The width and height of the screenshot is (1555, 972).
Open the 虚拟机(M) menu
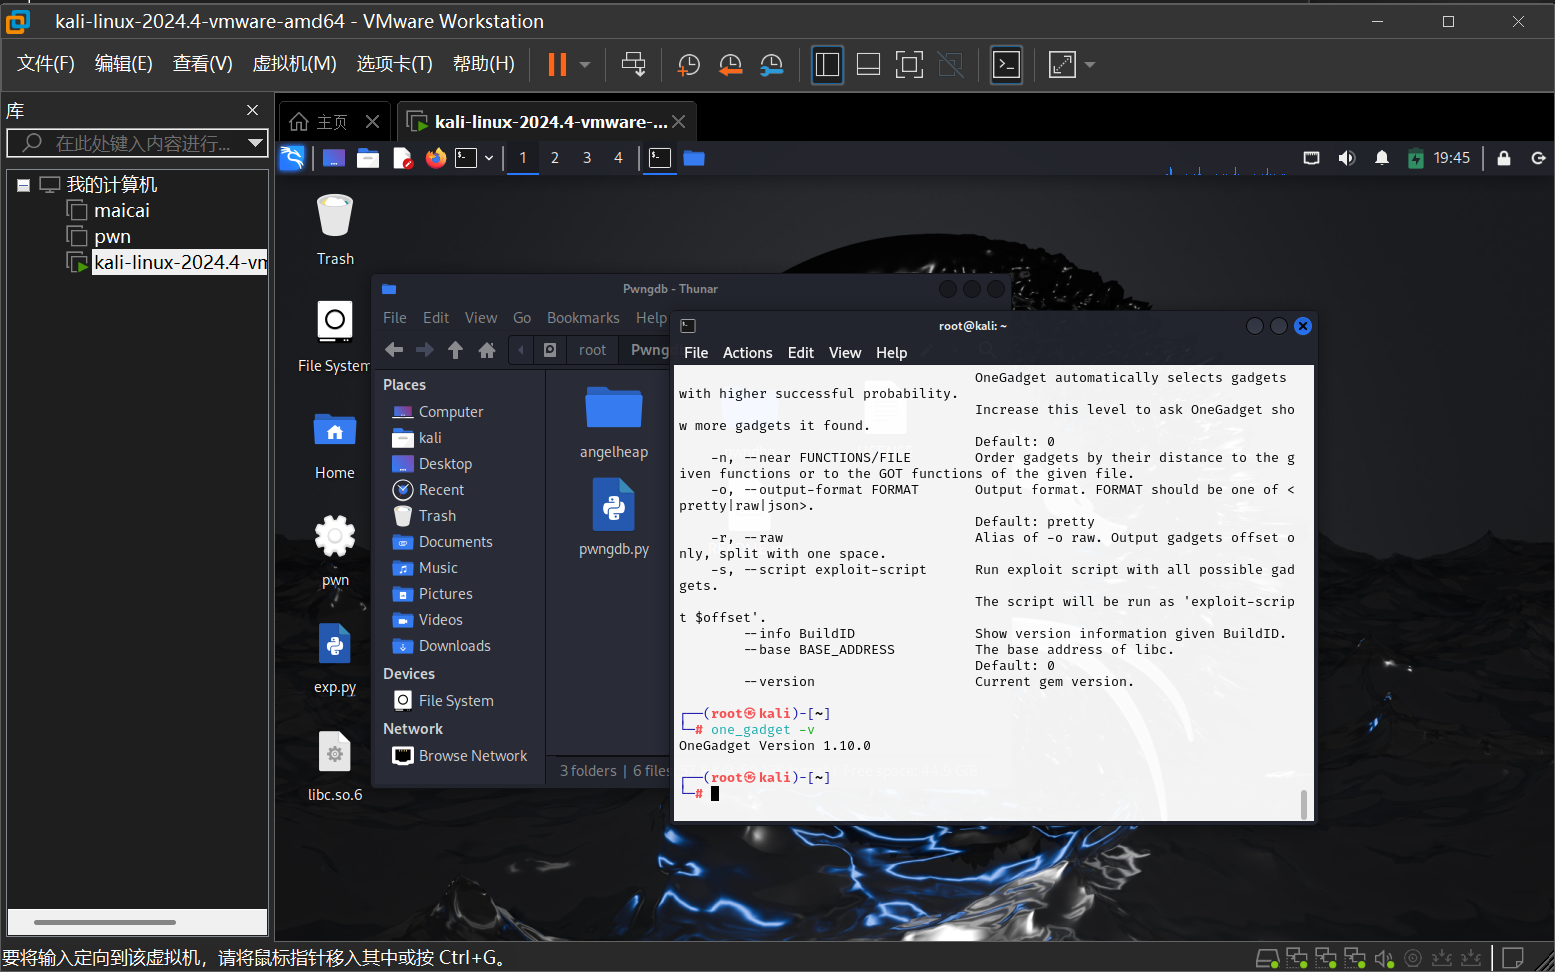pos(294,64)
